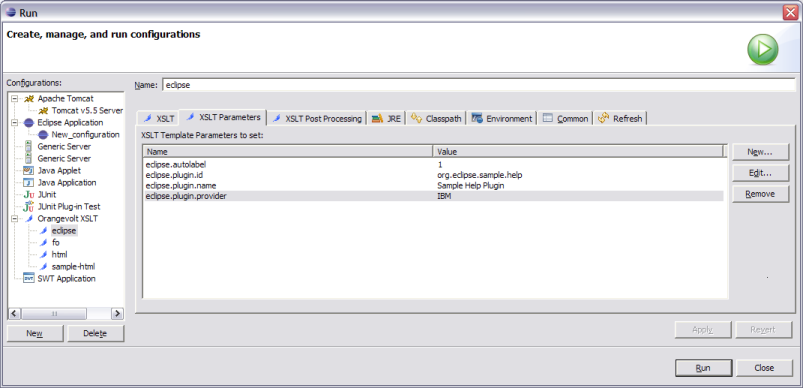
Task: Click the Run button
Action: (x=703, y=368)
